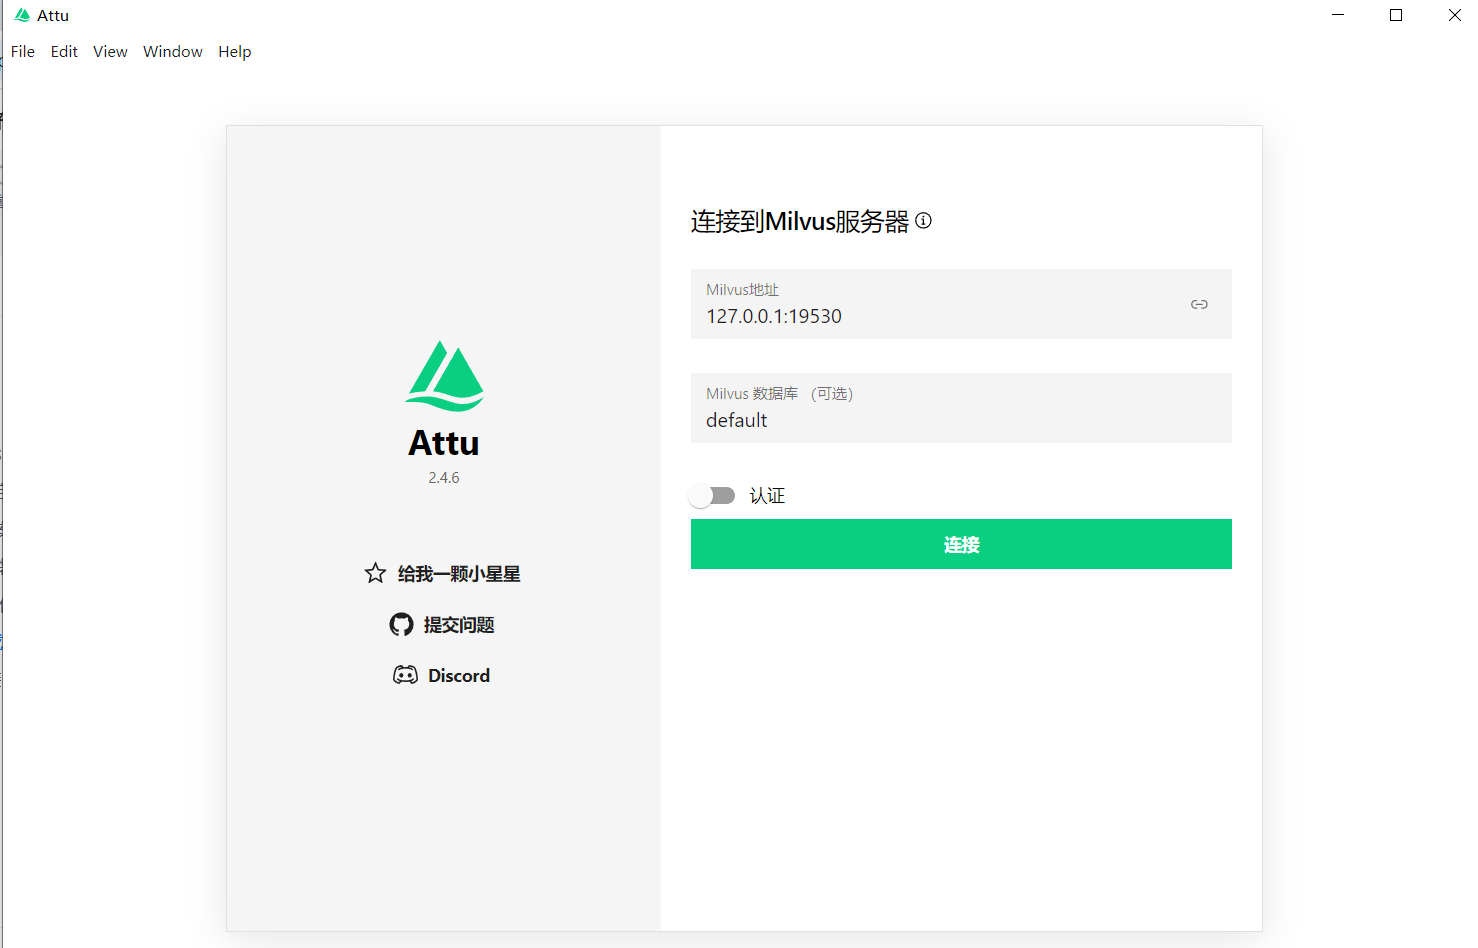Open the 提交问题 issue link
The height and width of the screenshot is (948, 1478).
click(x=458, y=624)
